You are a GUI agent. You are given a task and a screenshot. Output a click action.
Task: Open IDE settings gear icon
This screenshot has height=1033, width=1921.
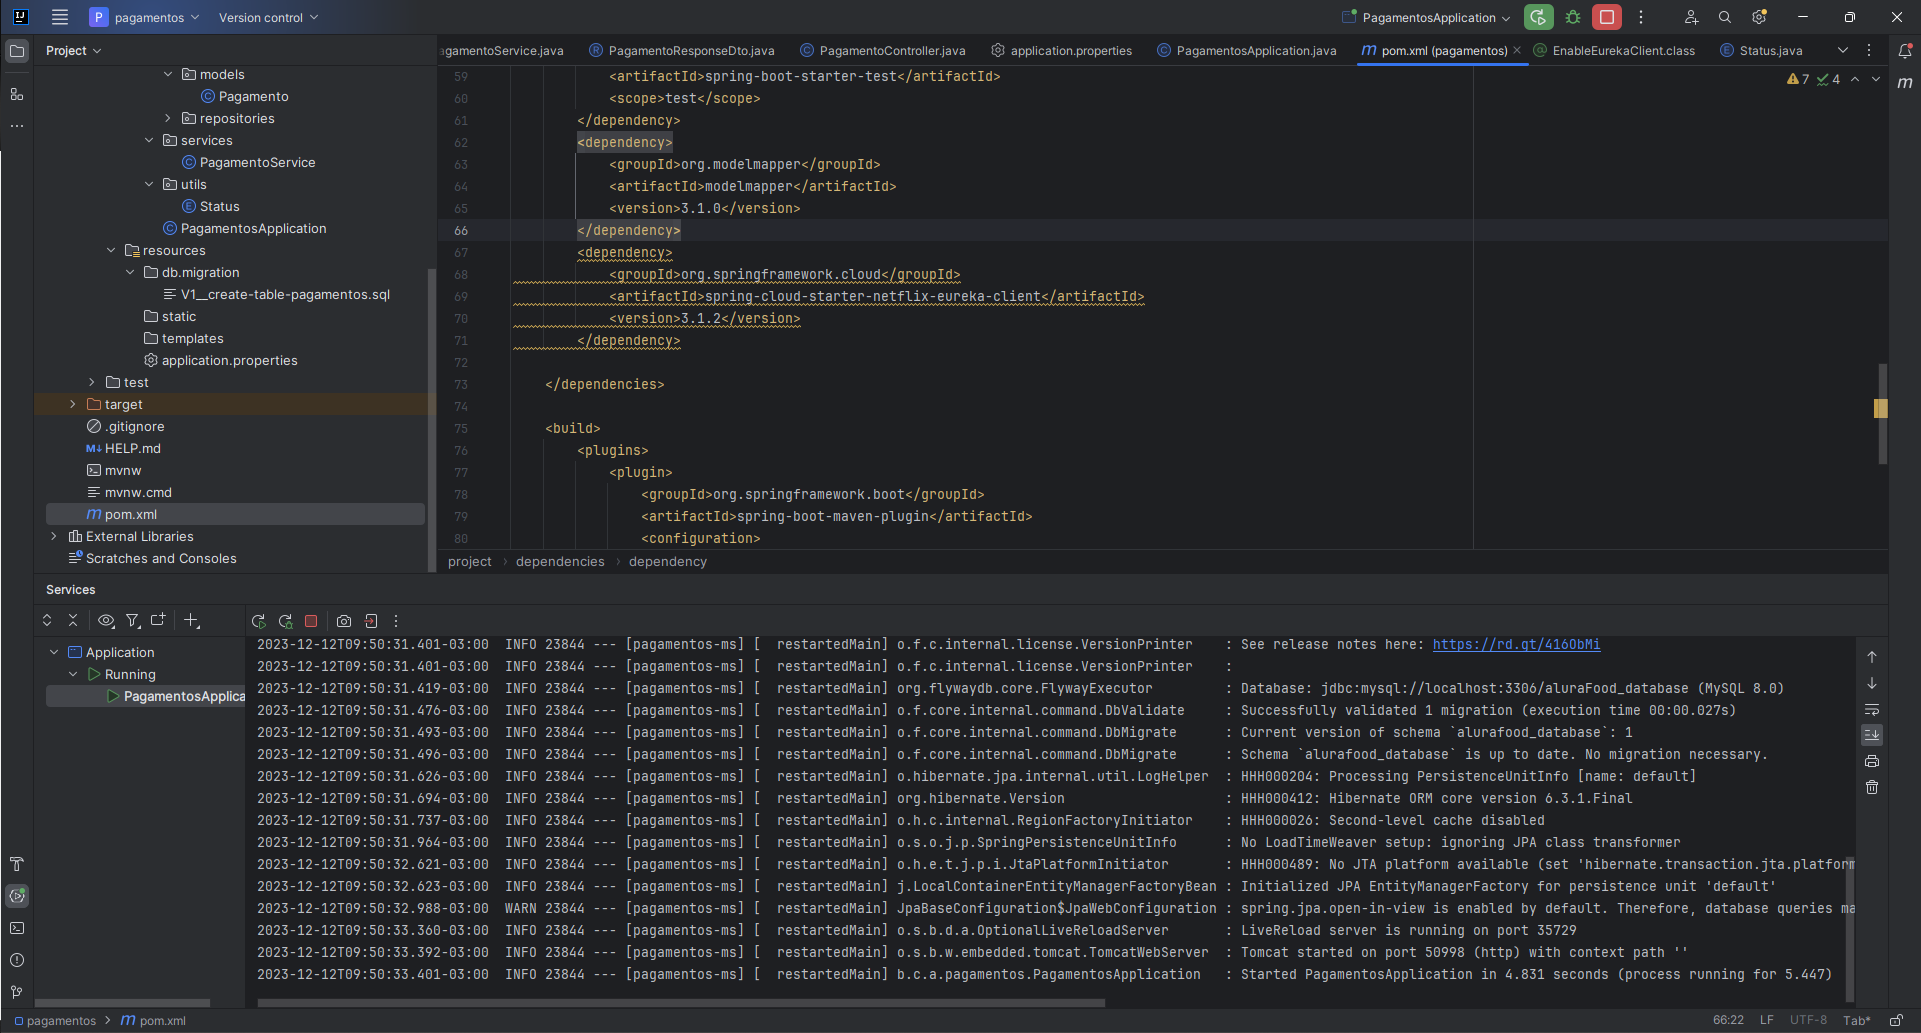pos(1759,17)
